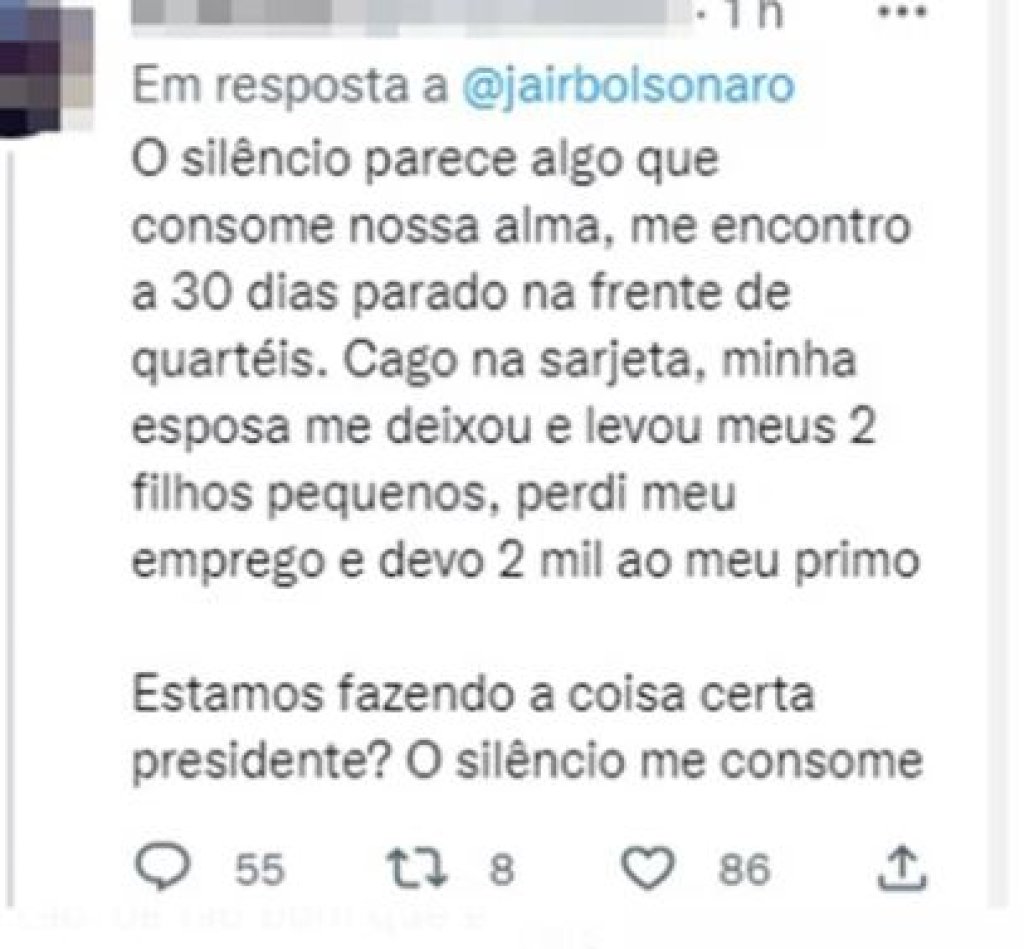
Task: Click text line 'quartéis. Cago na sarjeta, minha'
Action: [x=494, y=361]
